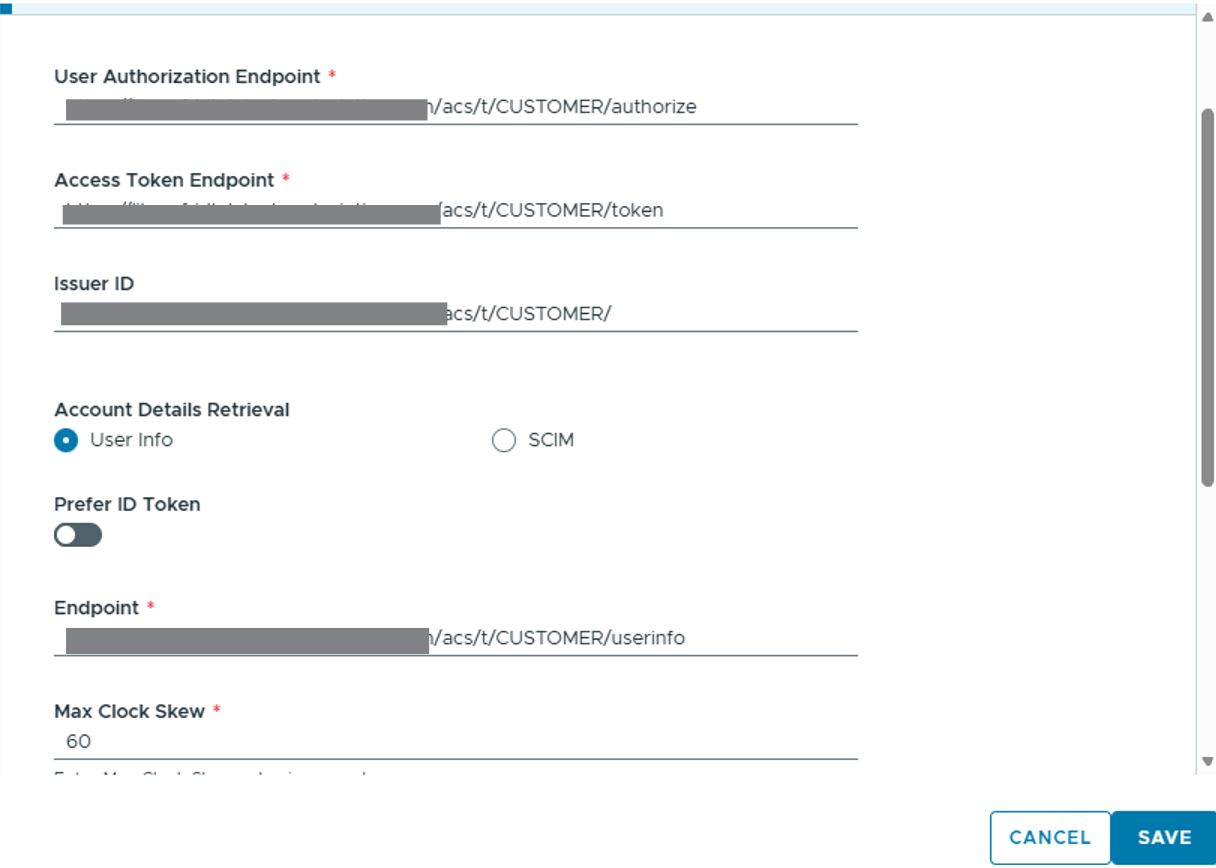1216x868 pixels.
Task: Click the scrollbar track below the thumb
Action: 1207,620
